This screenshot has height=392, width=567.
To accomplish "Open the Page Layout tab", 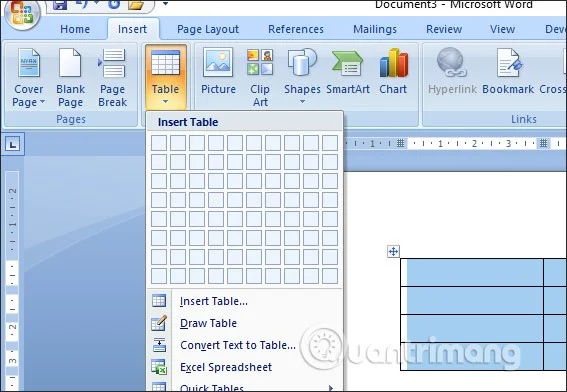I will 208,29.
